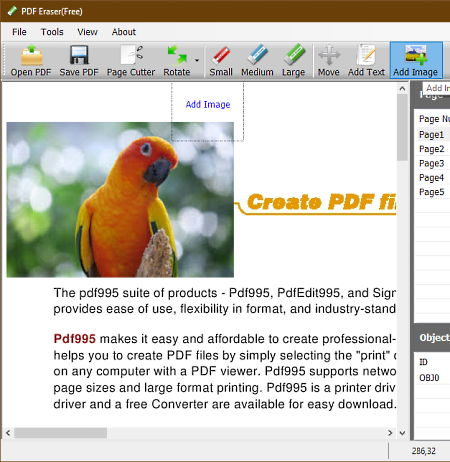This screenshot has width=450, height=462.
Task: Open the View menu
Action: [87, 32]
